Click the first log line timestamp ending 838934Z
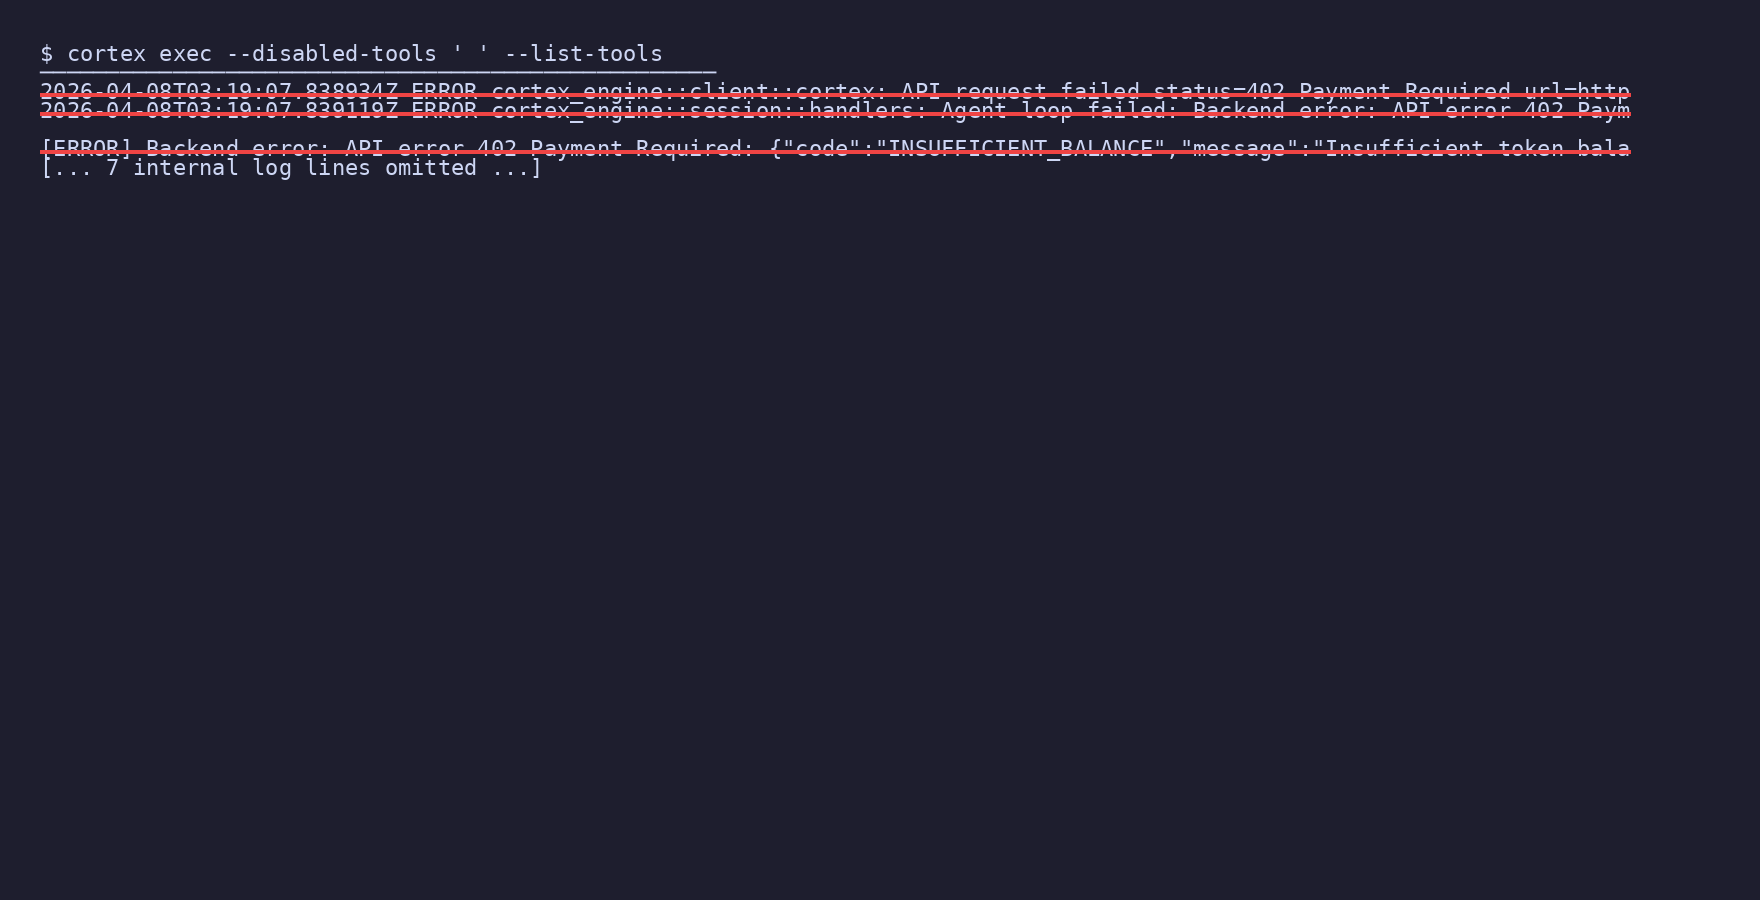1760x900 pixels. pyautogui.click(x=219, y=92)
